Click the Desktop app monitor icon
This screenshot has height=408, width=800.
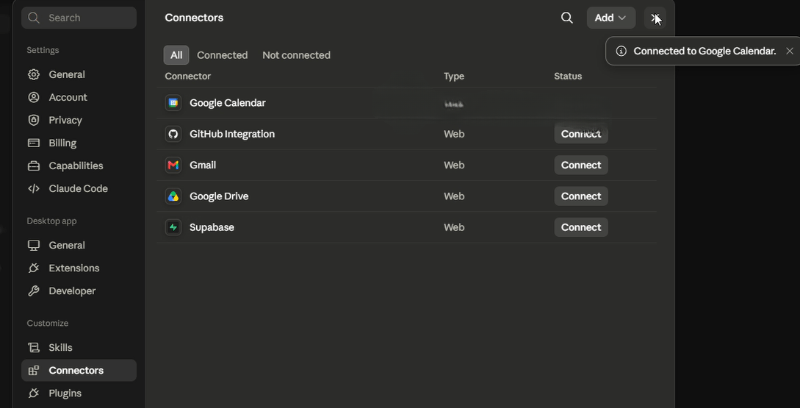[34, 245]
